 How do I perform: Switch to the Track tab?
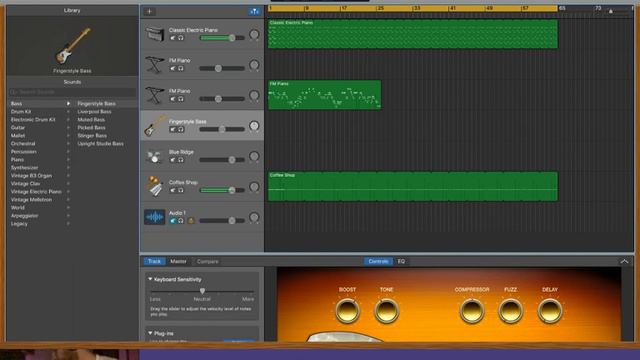(154, 261)
